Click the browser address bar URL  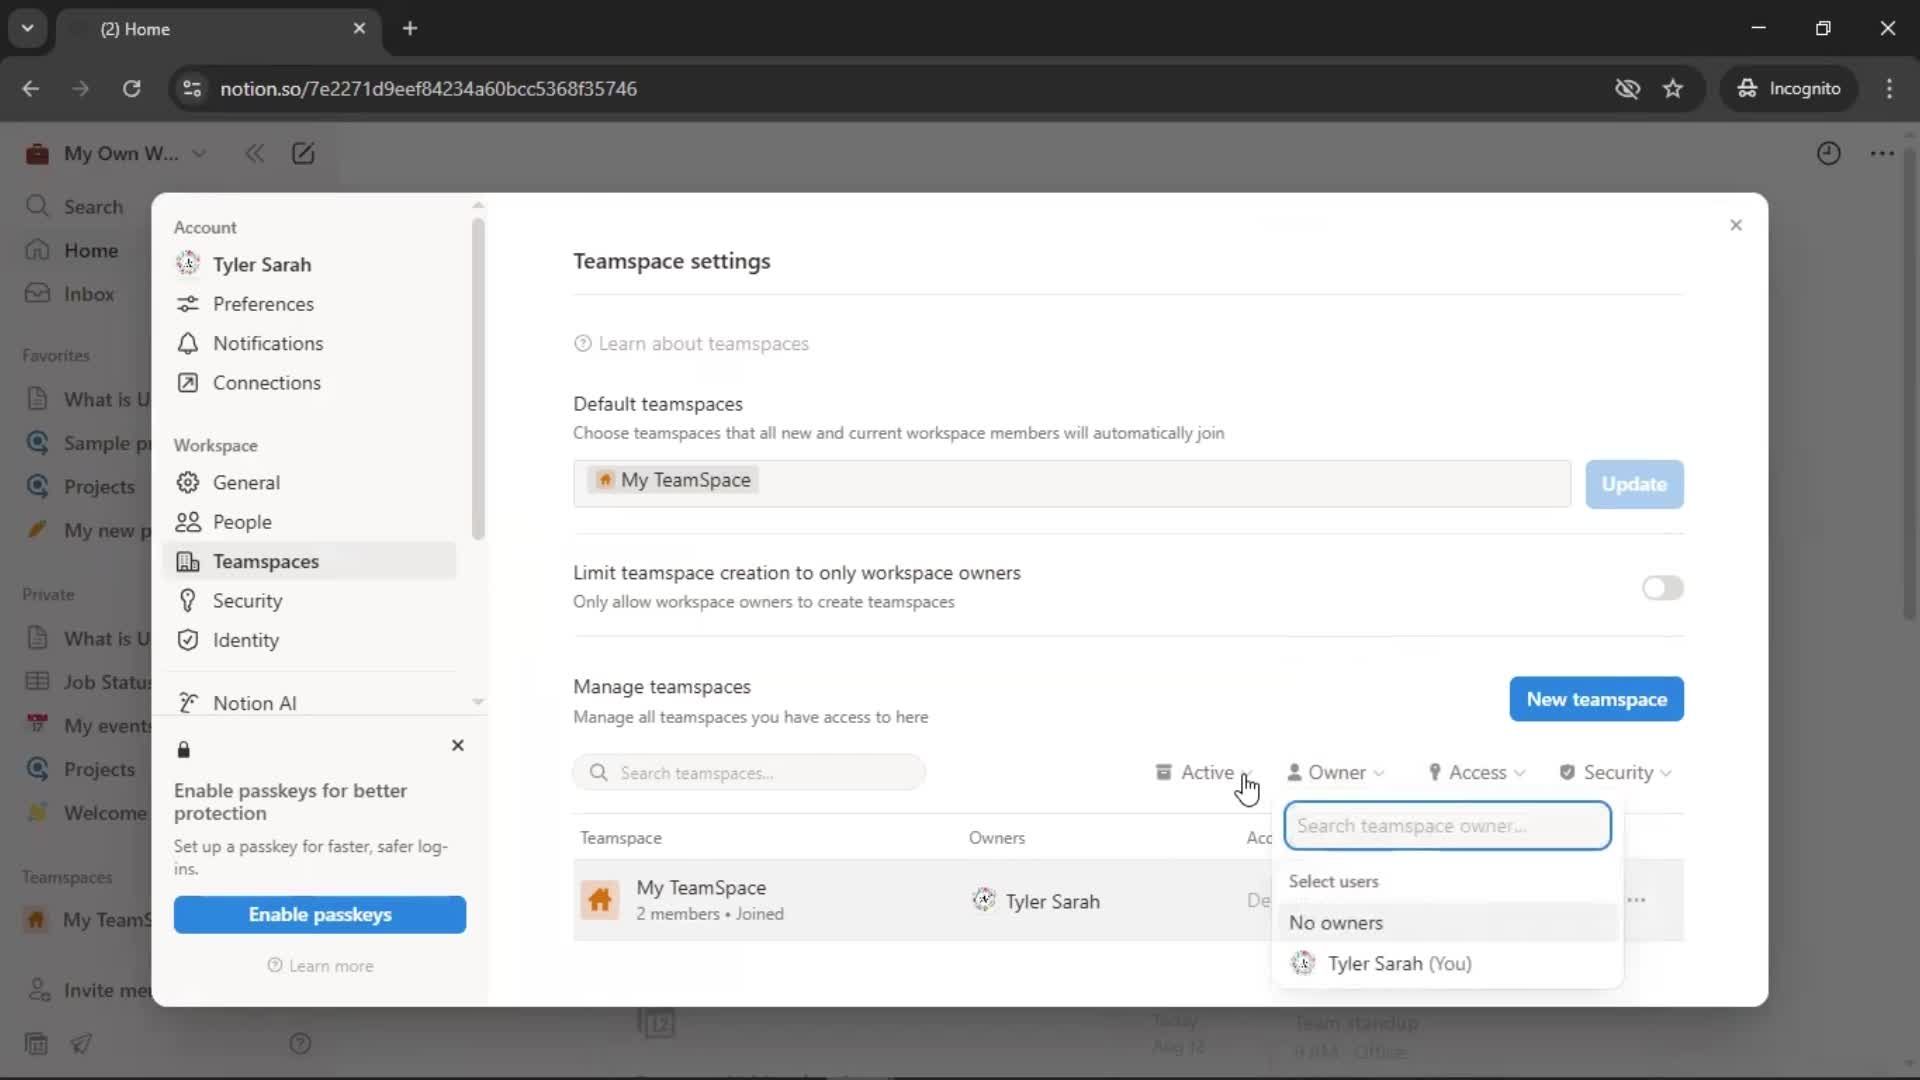(428, 88)
